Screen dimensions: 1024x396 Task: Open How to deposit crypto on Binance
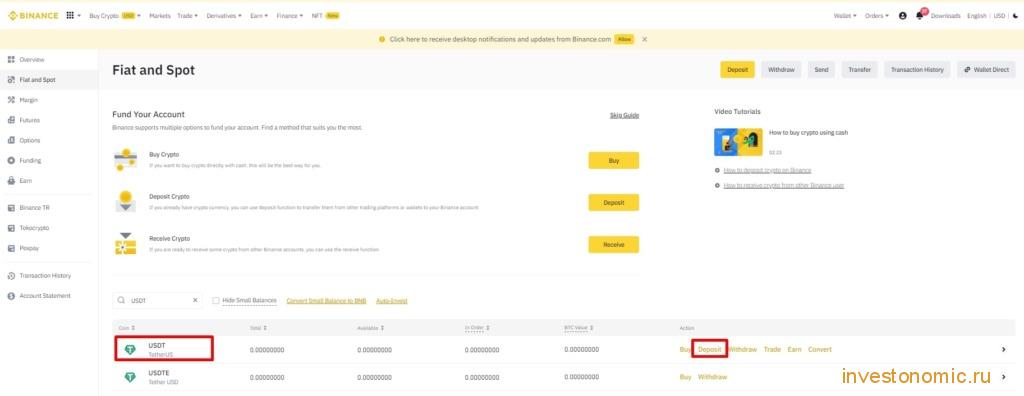767,170
